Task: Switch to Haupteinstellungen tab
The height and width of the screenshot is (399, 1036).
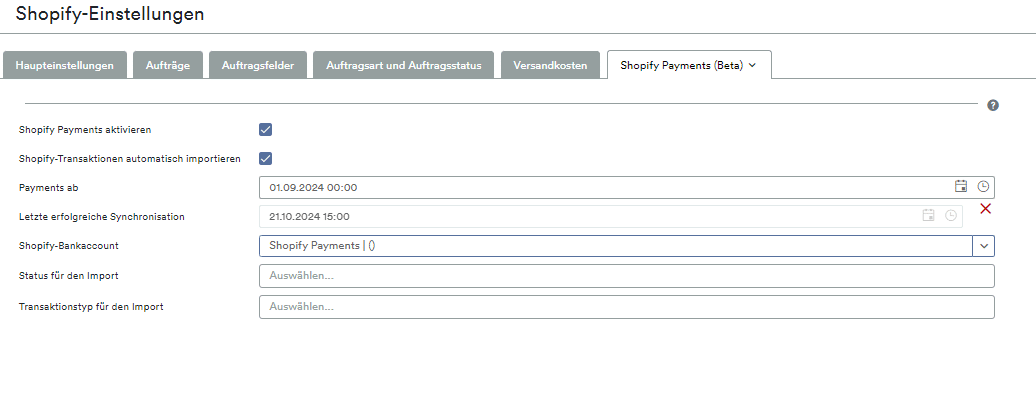Action: (65, 65)
